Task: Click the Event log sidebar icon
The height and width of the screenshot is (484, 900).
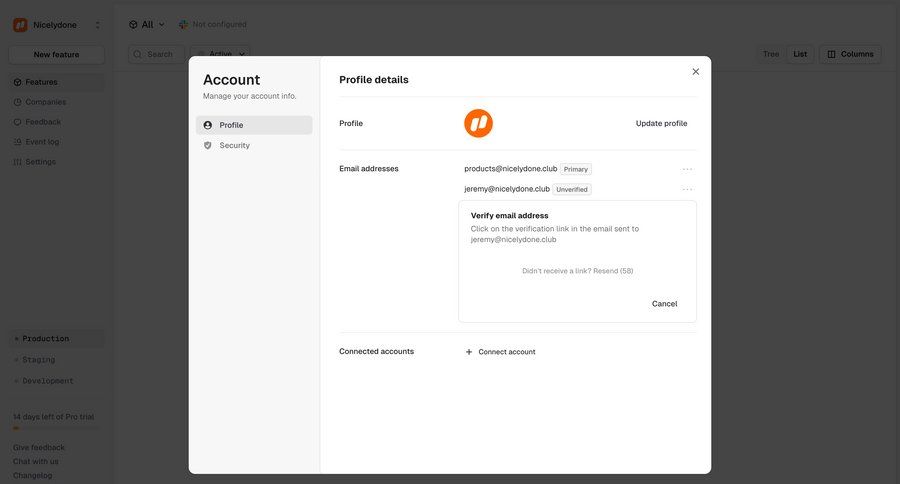Action: point(17,142)
